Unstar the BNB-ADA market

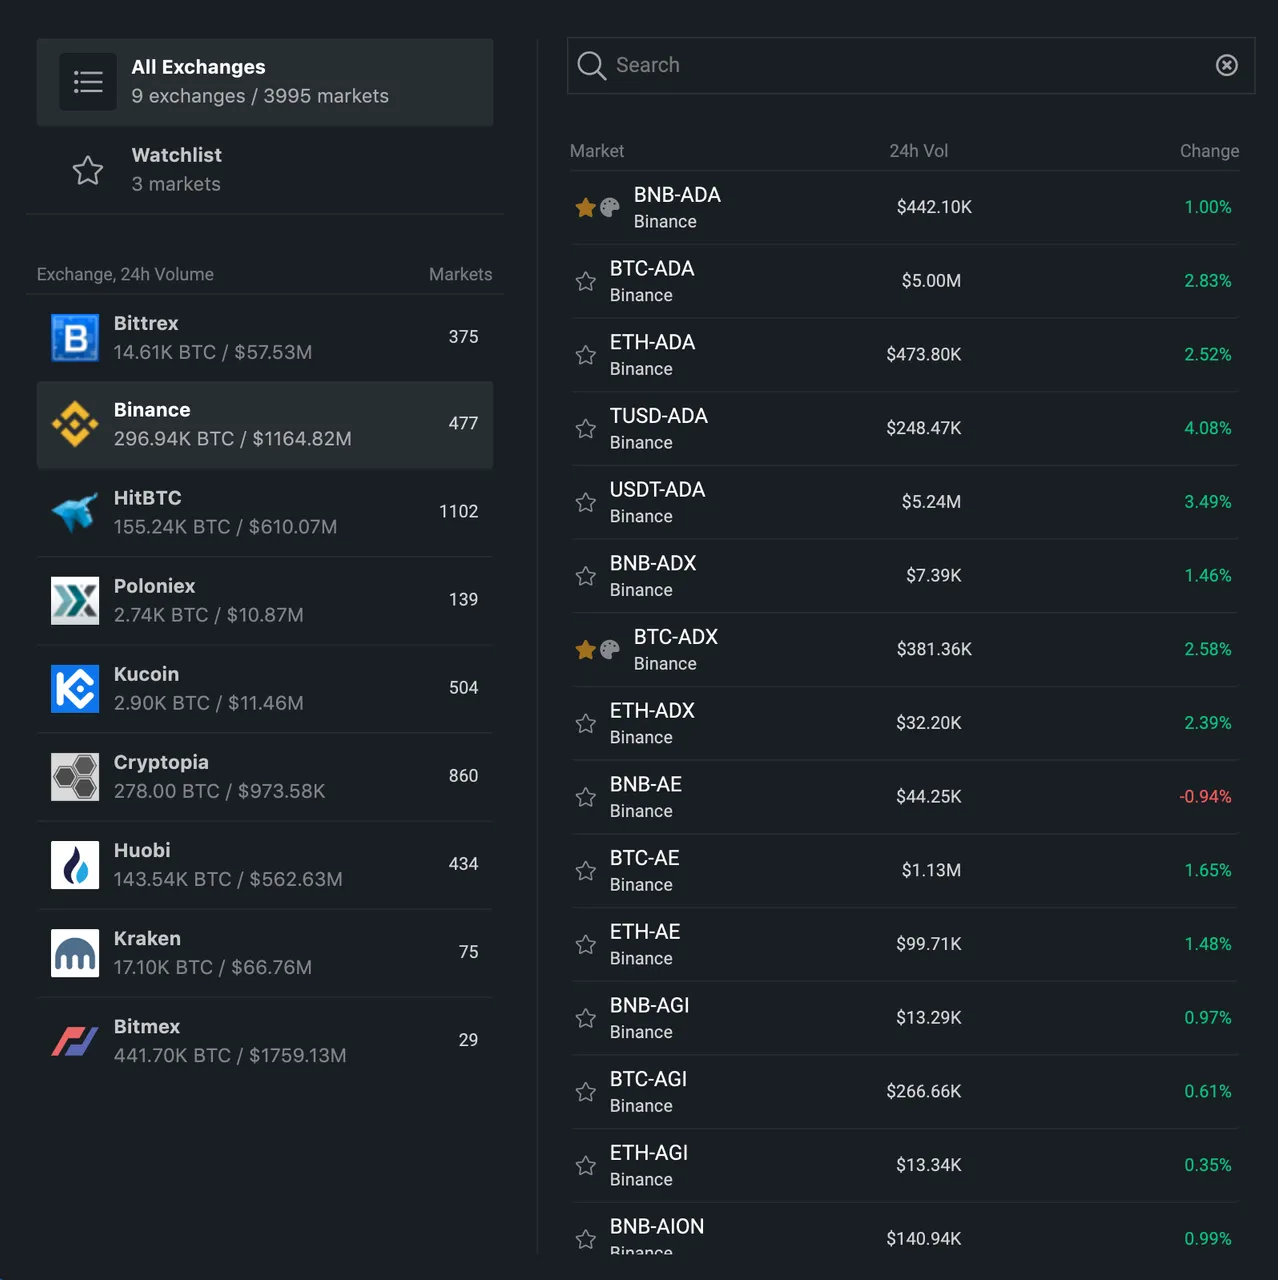(x=586, y=207)
